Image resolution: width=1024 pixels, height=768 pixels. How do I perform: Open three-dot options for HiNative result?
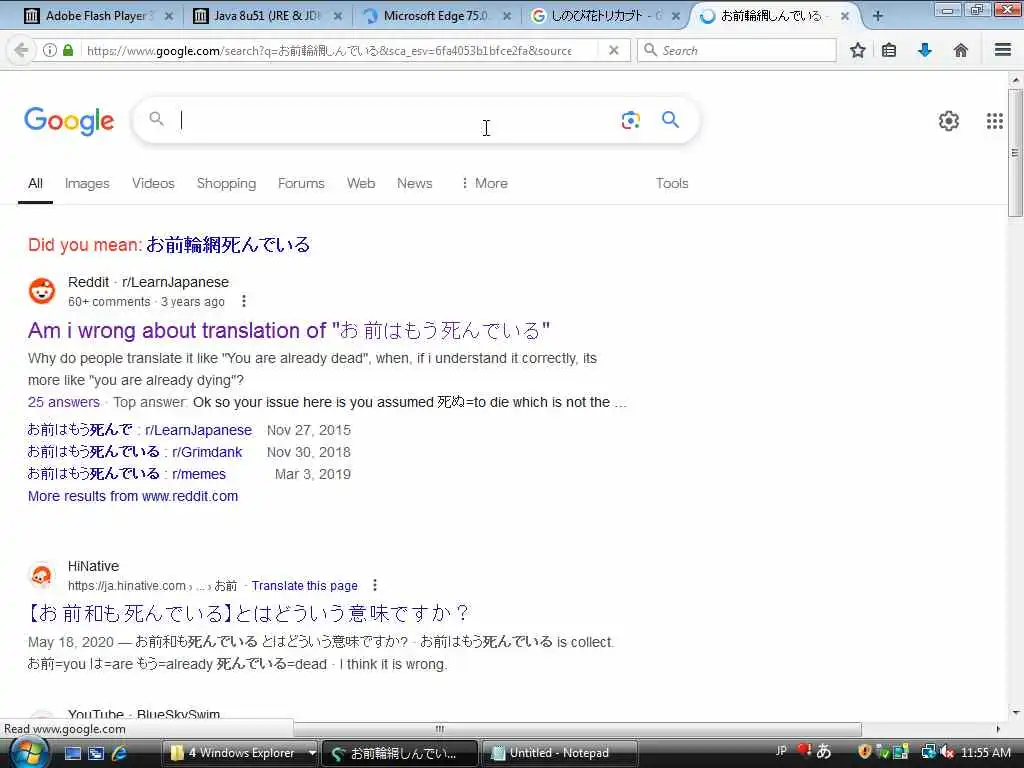[374, 585]
